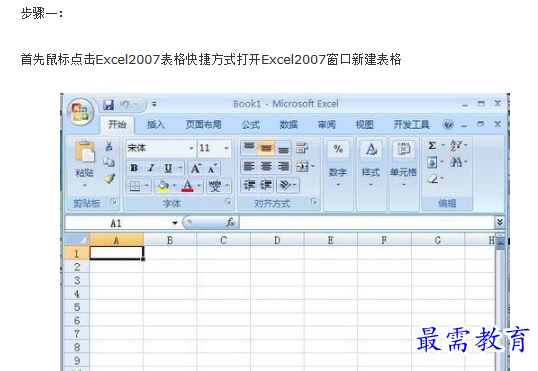
Task: Expand the formula bar chevron
Action: (x=500, y=222)
